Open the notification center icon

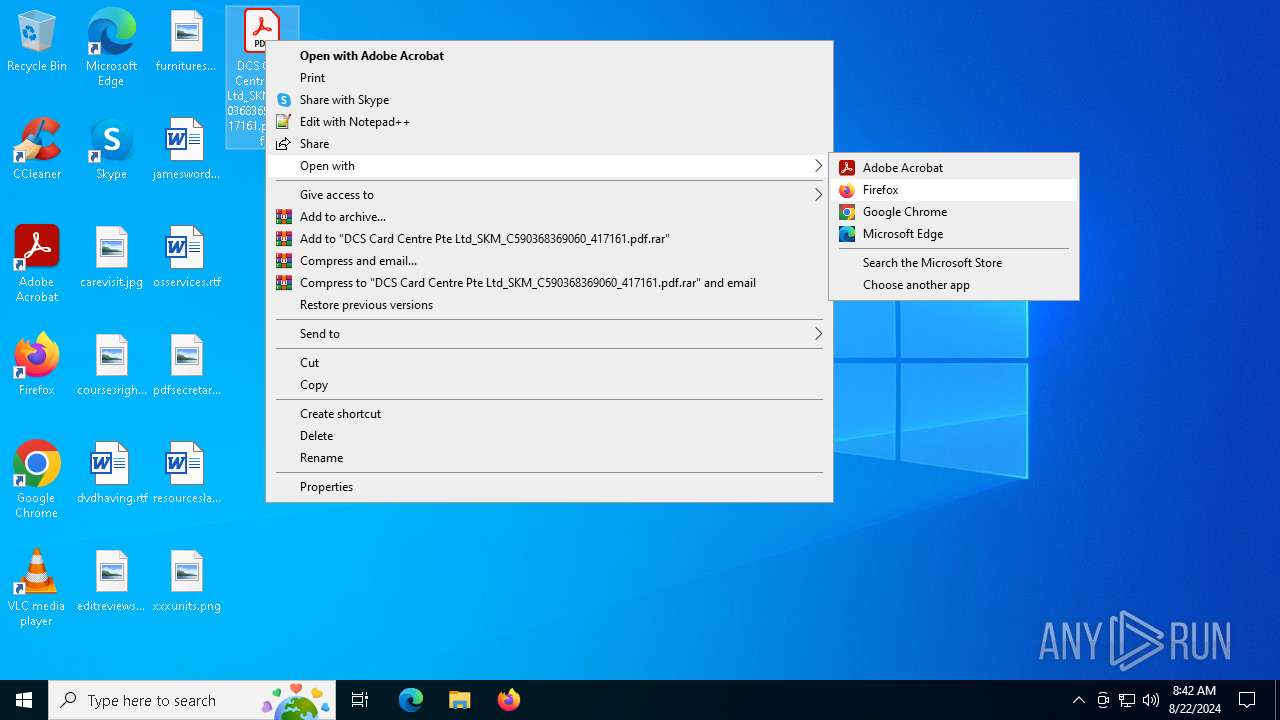point(1247,700)
